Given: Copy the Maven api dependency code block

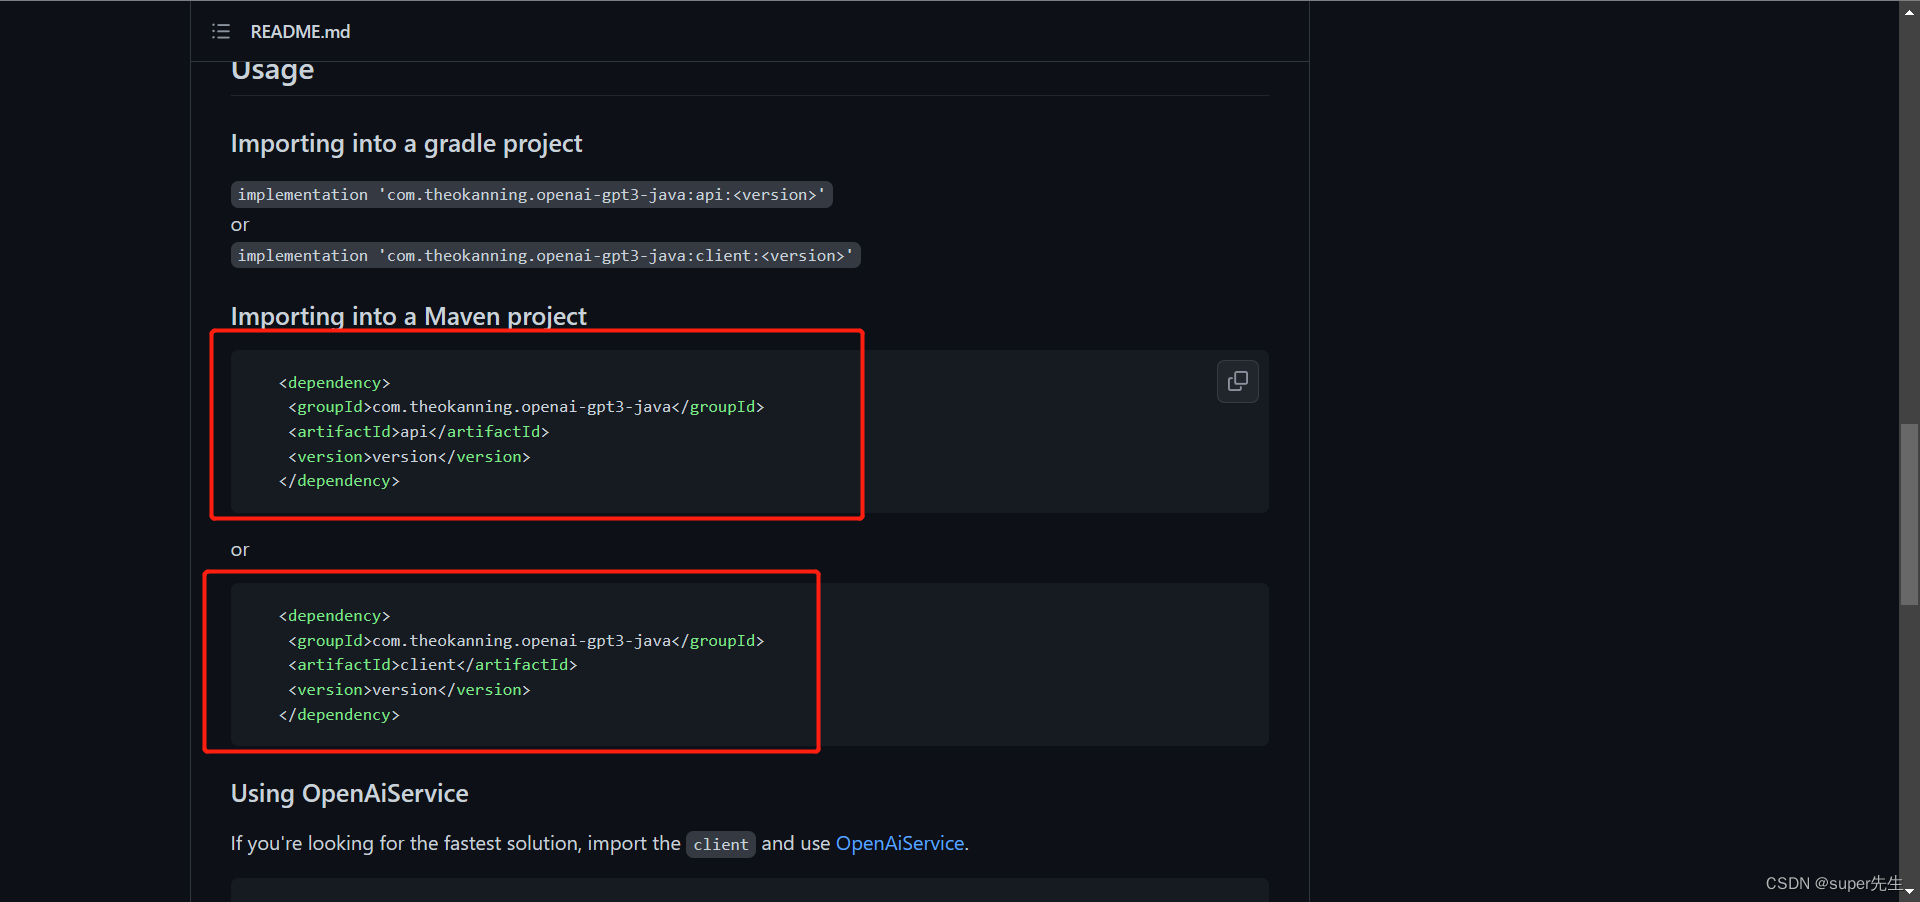Looking at the screenshot, I should (1238, 381).
